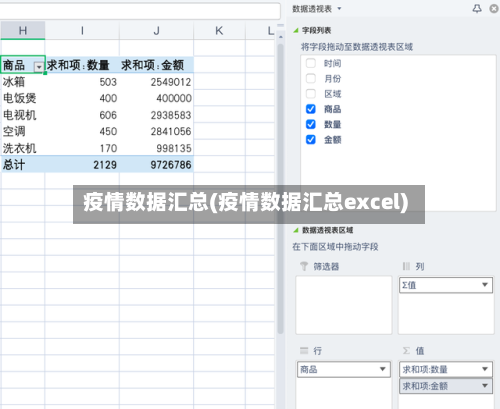This screenshot has height=409, width=500.
Task: Select column J header
Action: [x=156, y=31]
